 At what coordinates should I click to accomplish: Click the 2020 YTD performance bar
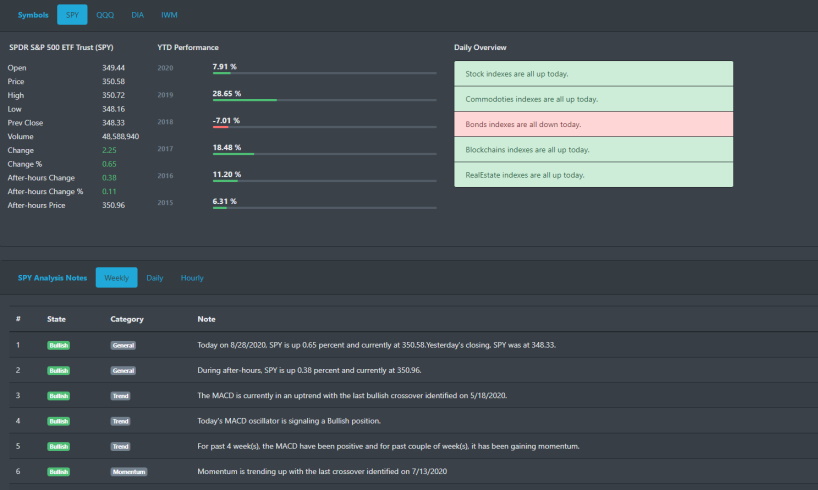[324, 73]
